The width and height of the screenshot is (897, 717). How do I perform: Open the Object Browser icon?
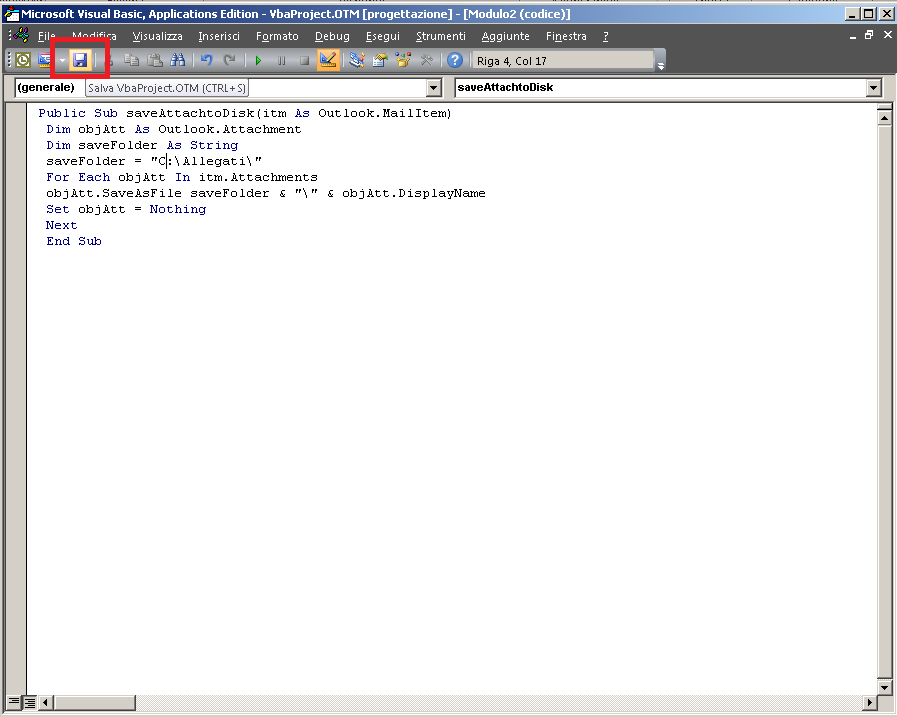403,60
